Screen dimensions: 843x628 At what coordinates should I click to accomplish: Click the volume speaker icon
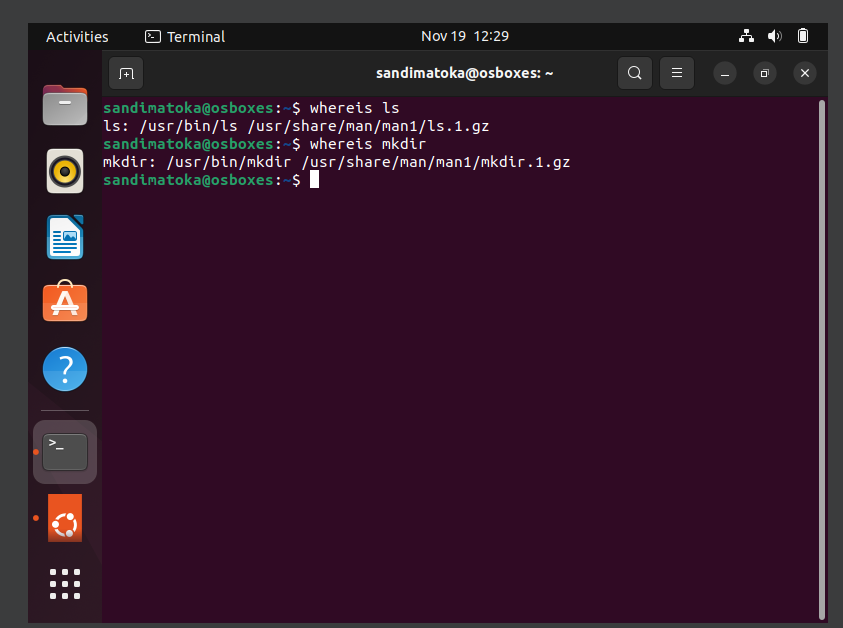click(x=774, y=36)
